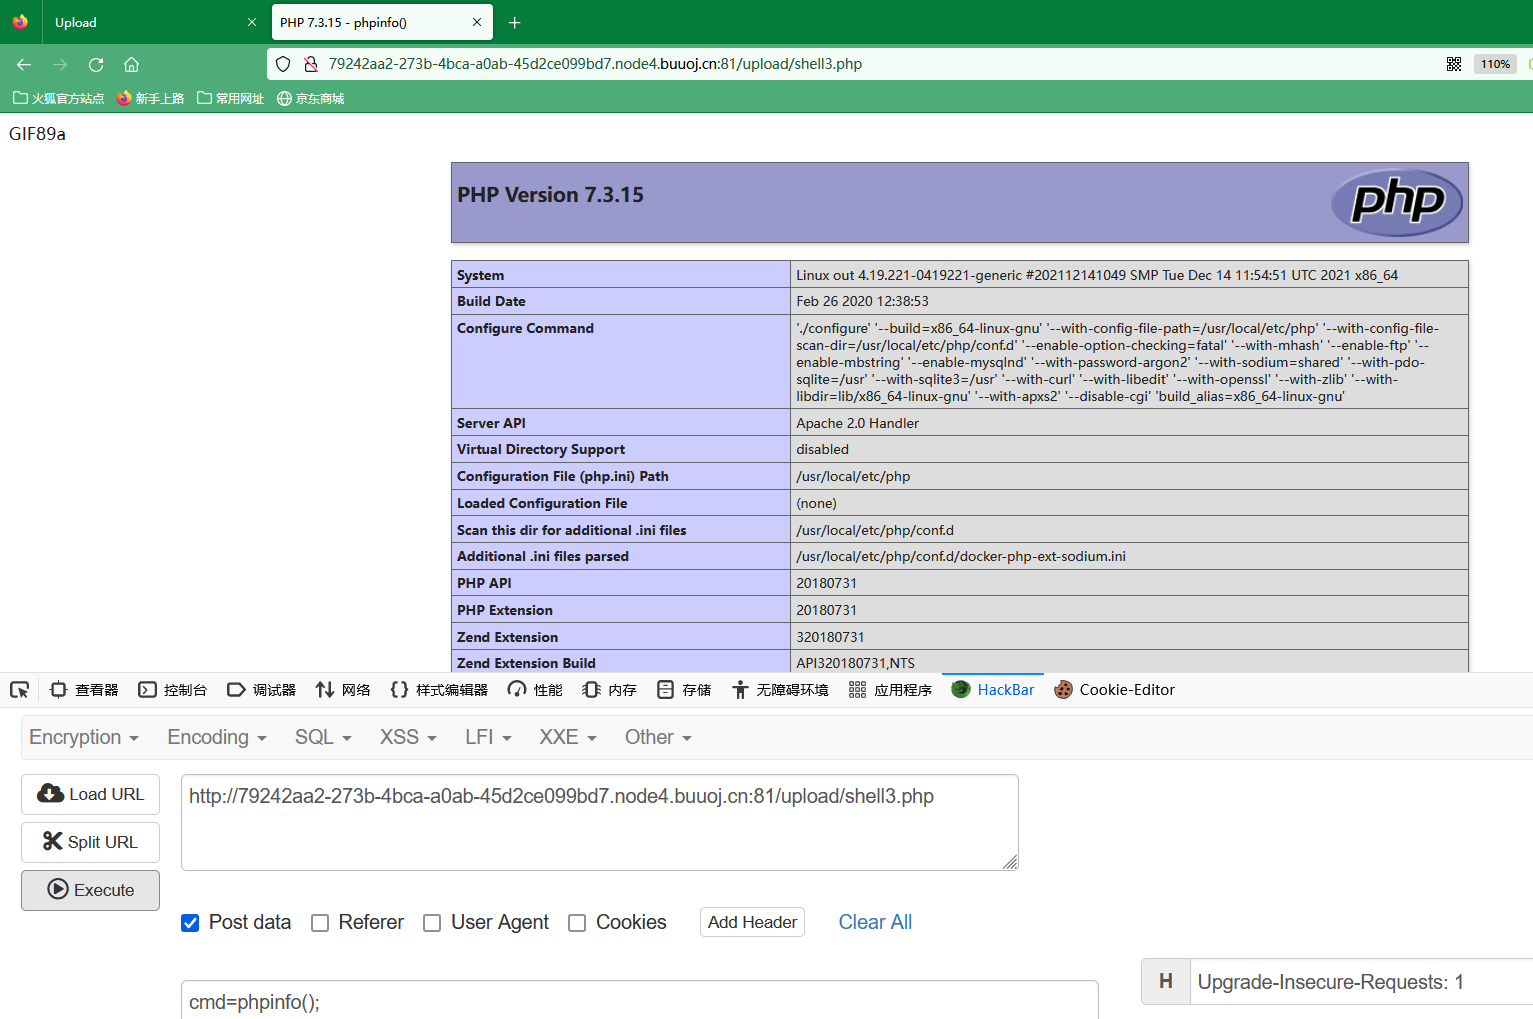Click inside the HackBar URL textarea
The height and width of the screenshot is (1019, 1533).
[x=600, y=822]
